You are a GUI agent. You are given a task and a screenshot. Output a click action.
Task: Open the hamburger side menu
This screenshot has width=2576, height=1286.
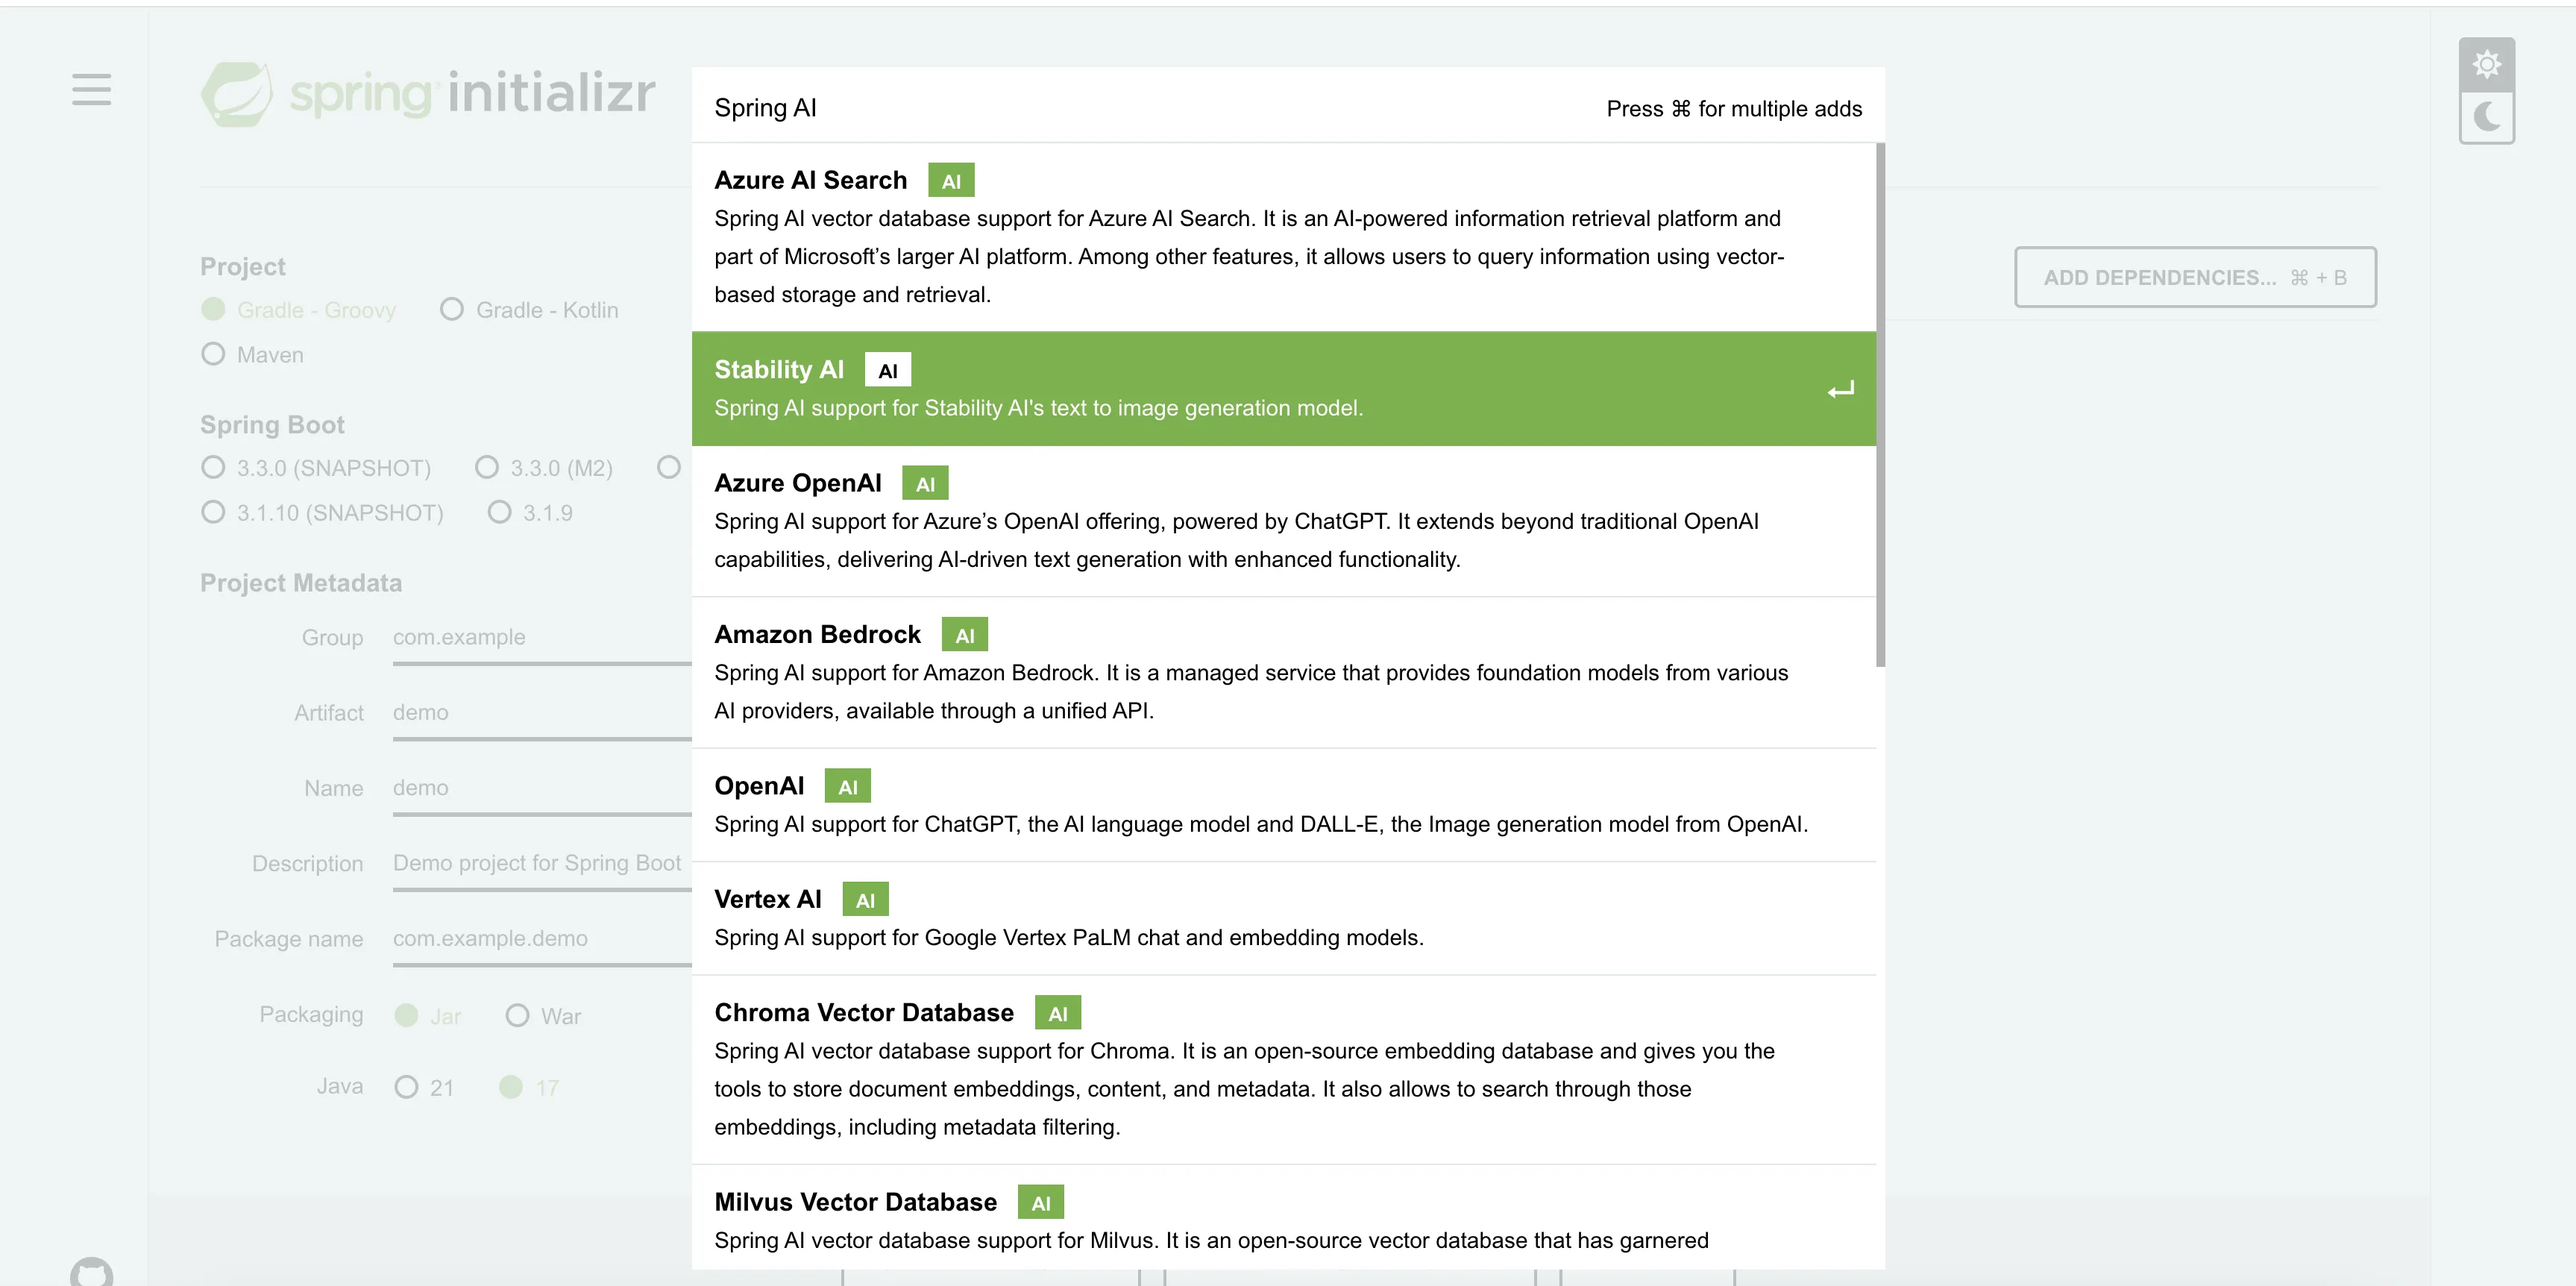91,90
